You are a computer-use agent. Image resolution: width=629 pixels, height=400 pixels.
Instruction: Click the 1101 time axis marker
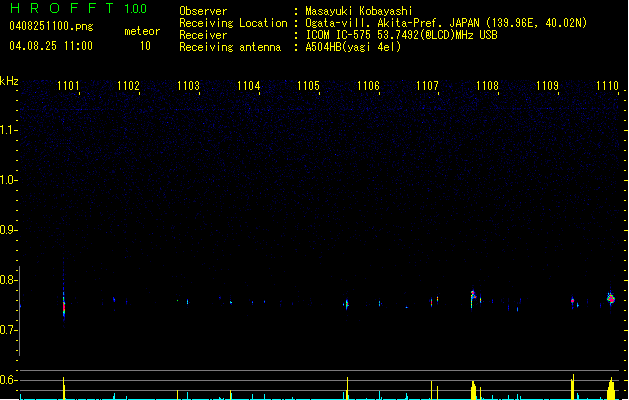click(x=68, y=86)
